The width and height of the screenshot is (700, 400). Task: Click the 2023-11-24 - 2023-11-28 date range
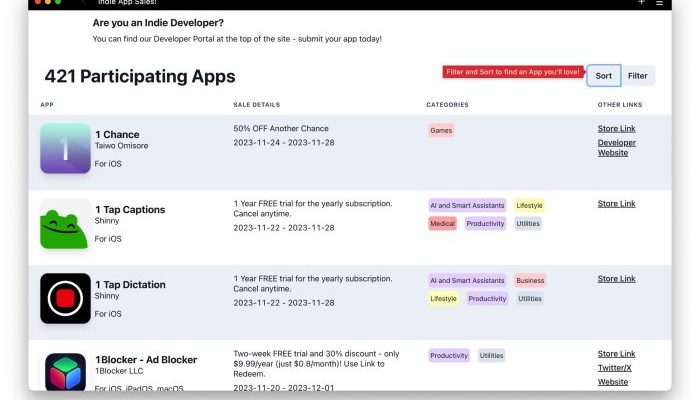(x=283, y=142)
